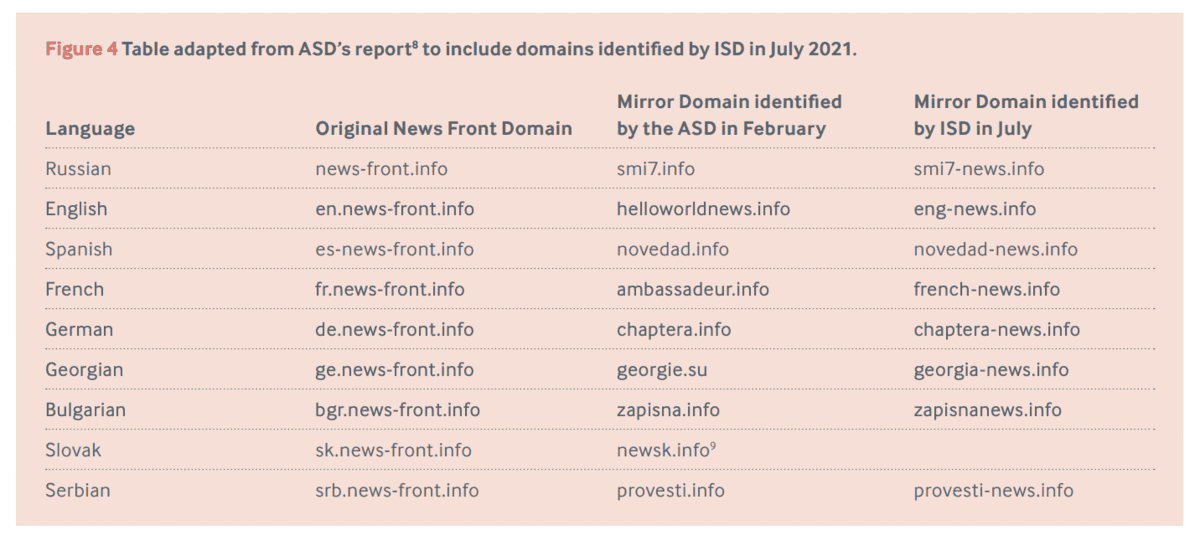Click "Mirror Domain identified by ISD" header
Viewport: 1200px width, 546px height.
pyautogui.click(x=1026, y=115)
